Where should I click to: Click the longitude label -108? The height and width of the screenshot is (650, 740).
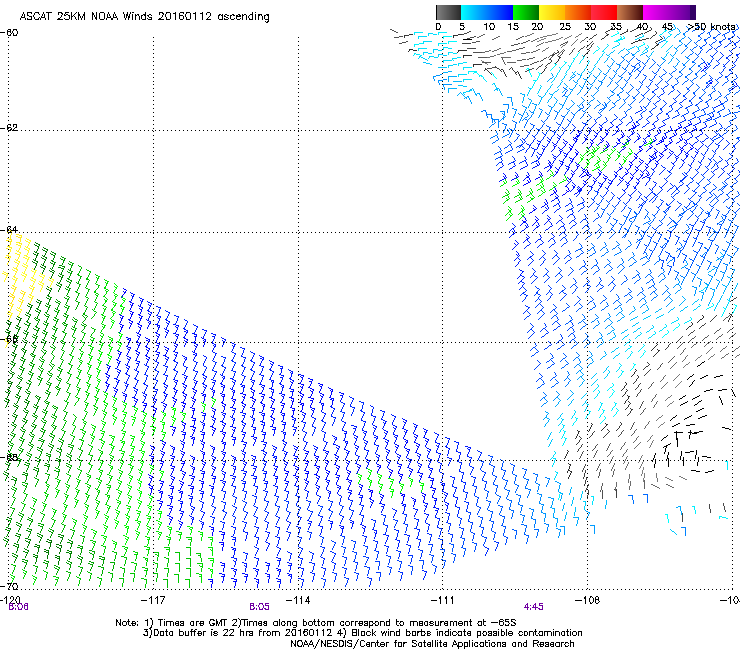(587, 600)
